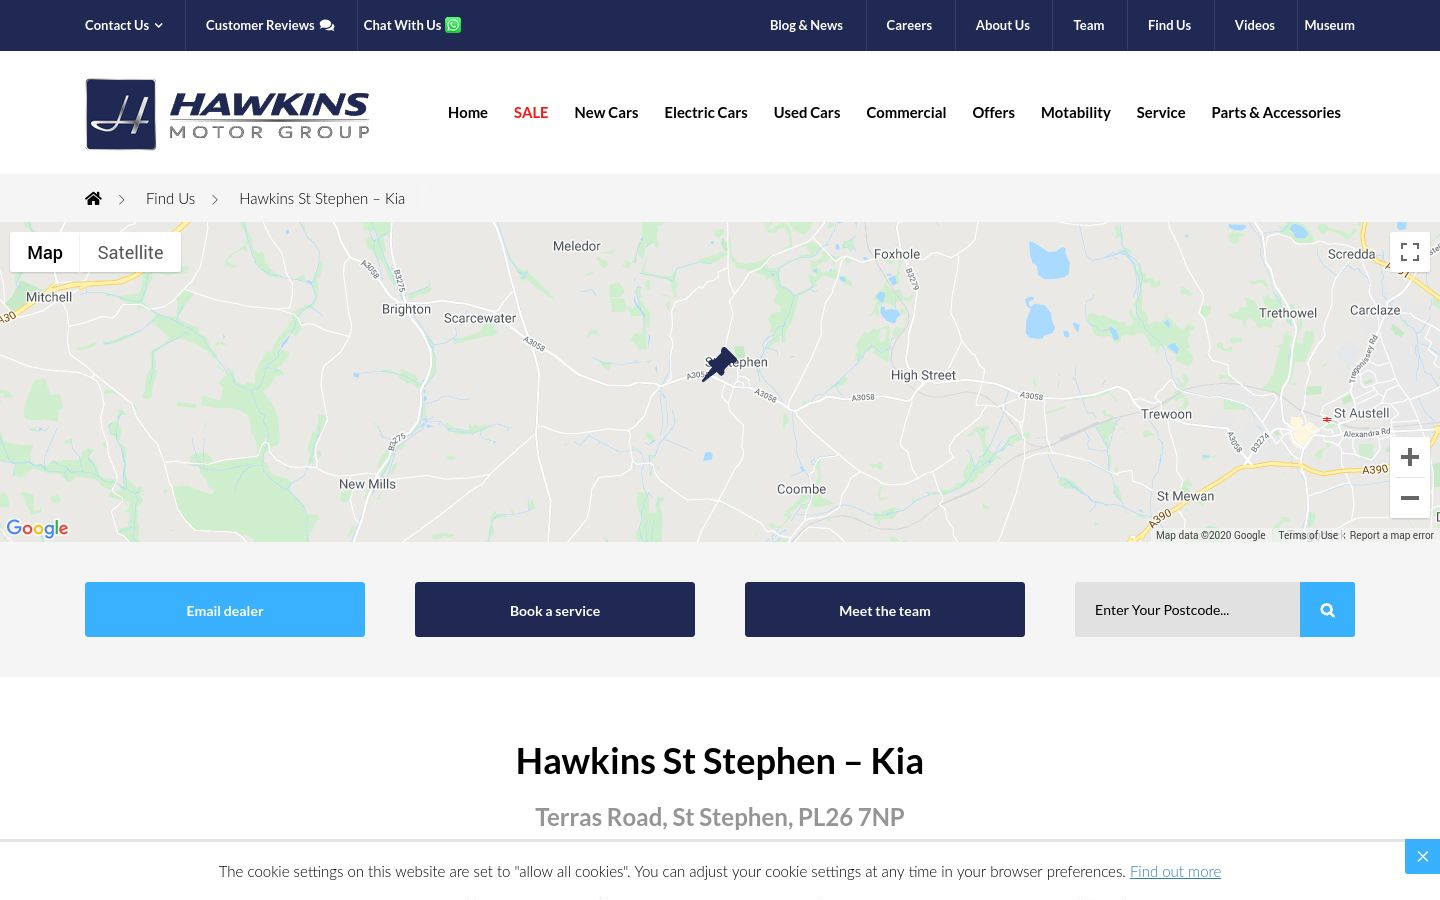1440x900 pixels.
Task: Open Customer Reviews link
Action: tap(270, 25)
